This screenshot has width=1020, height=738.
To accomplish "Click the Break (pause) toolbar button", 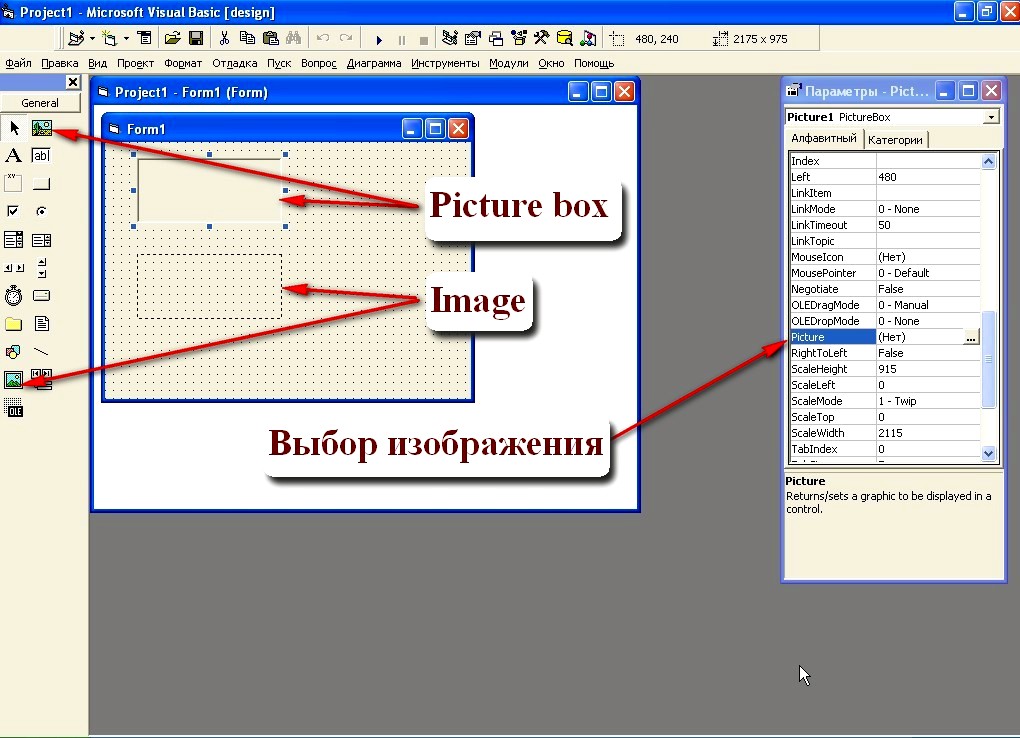I will [402, 39].
